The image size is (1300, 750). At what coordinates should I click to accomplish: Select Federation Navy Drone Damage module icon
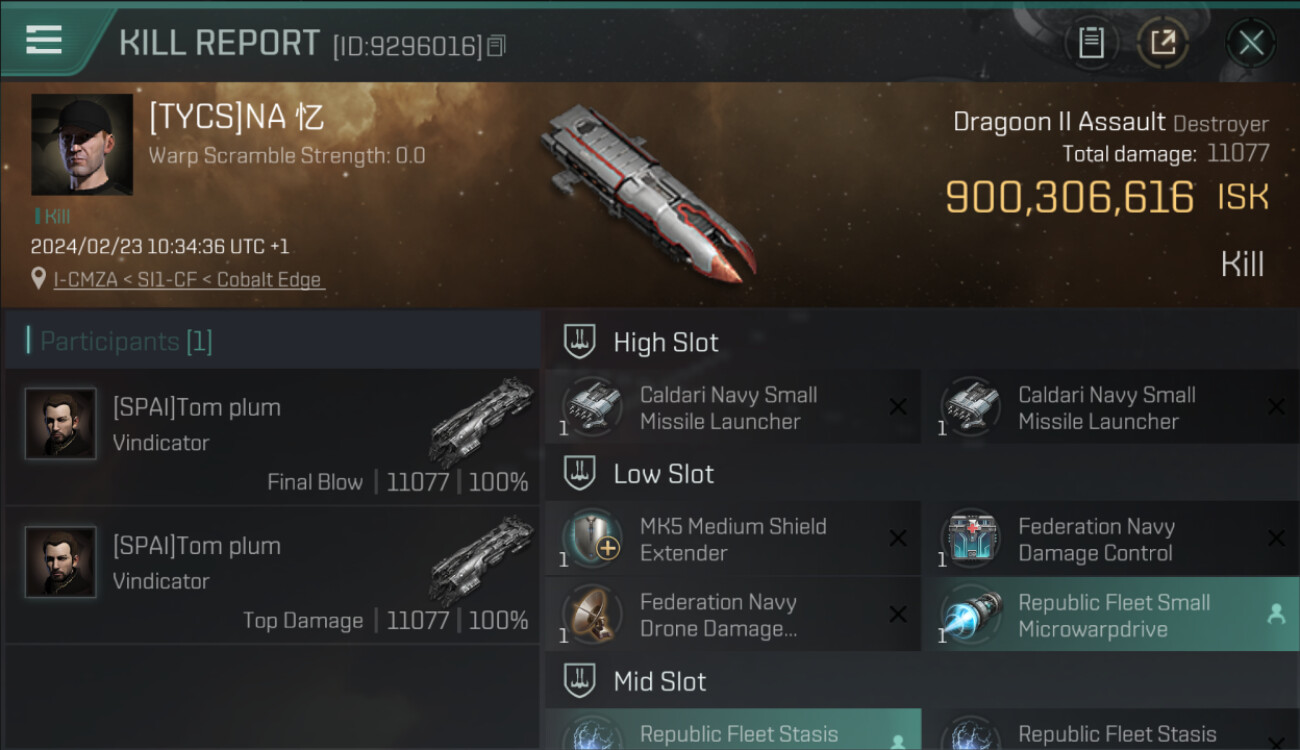coord(592,614)
